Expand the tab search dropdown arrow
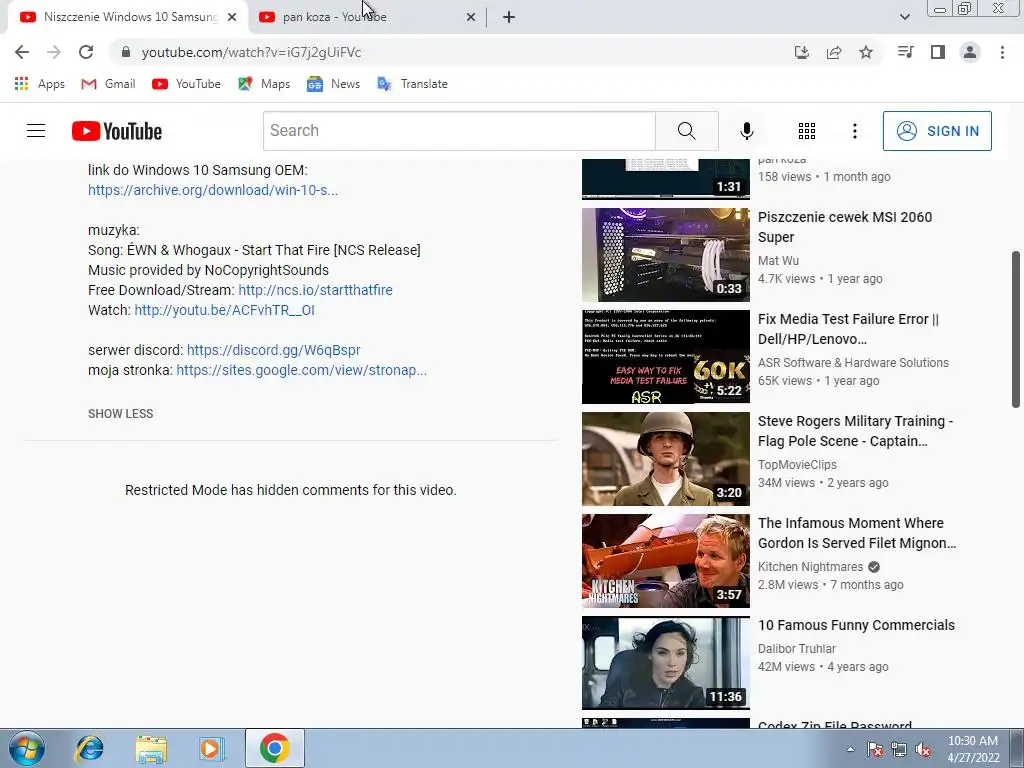The height and width of the screenshot is (768, 1024). [904, 17]
